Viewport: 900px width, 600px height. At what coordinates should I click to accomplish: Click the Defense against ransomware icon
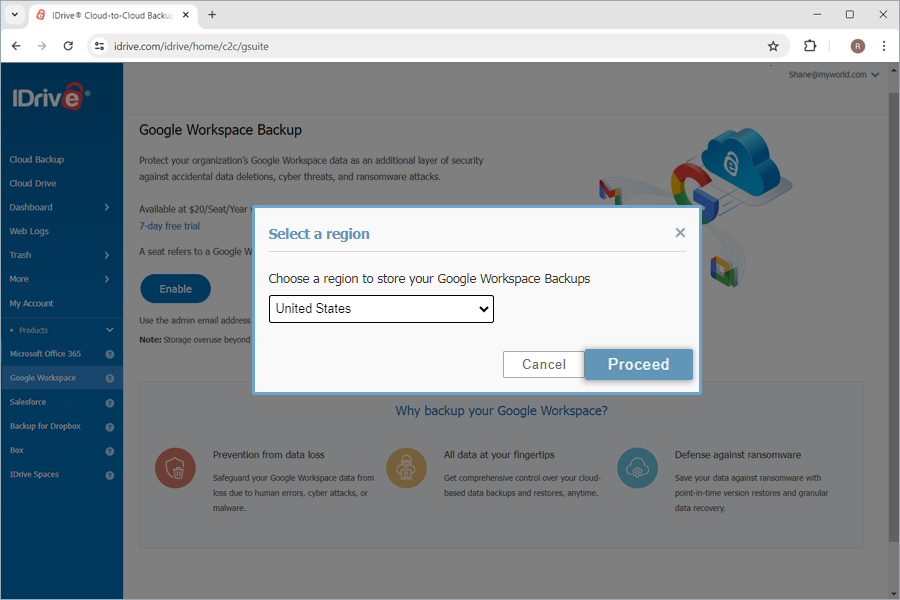click(x=637, y=467)
